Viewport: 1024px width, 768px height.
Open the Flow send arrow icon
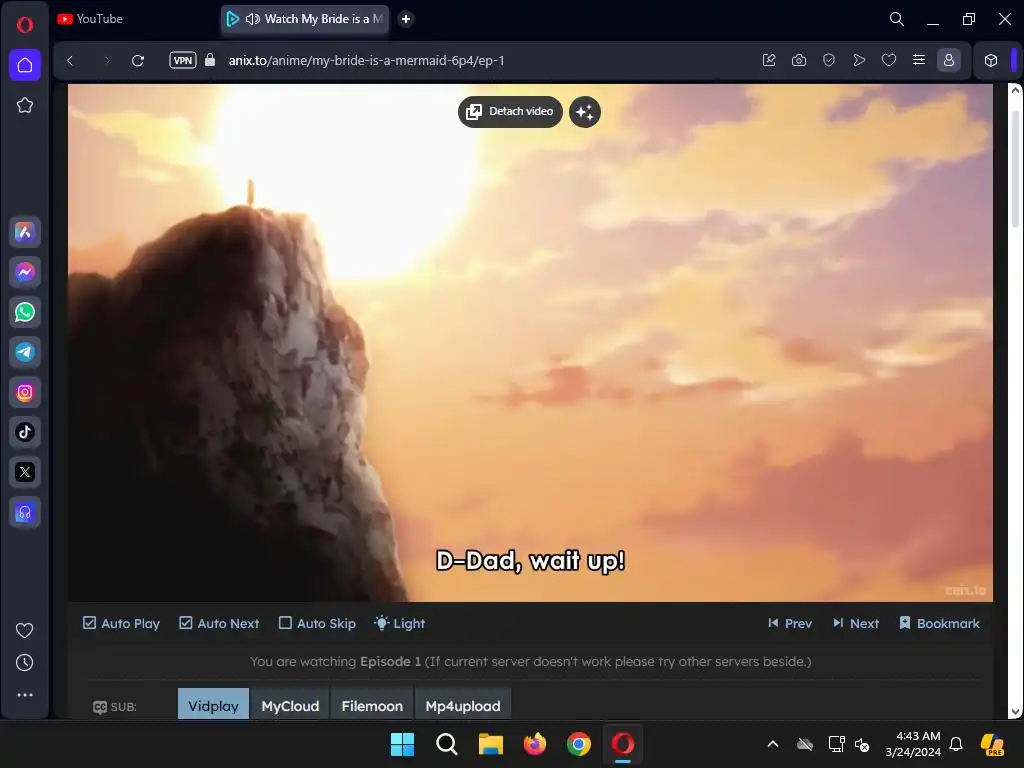[x=859, y=60]
